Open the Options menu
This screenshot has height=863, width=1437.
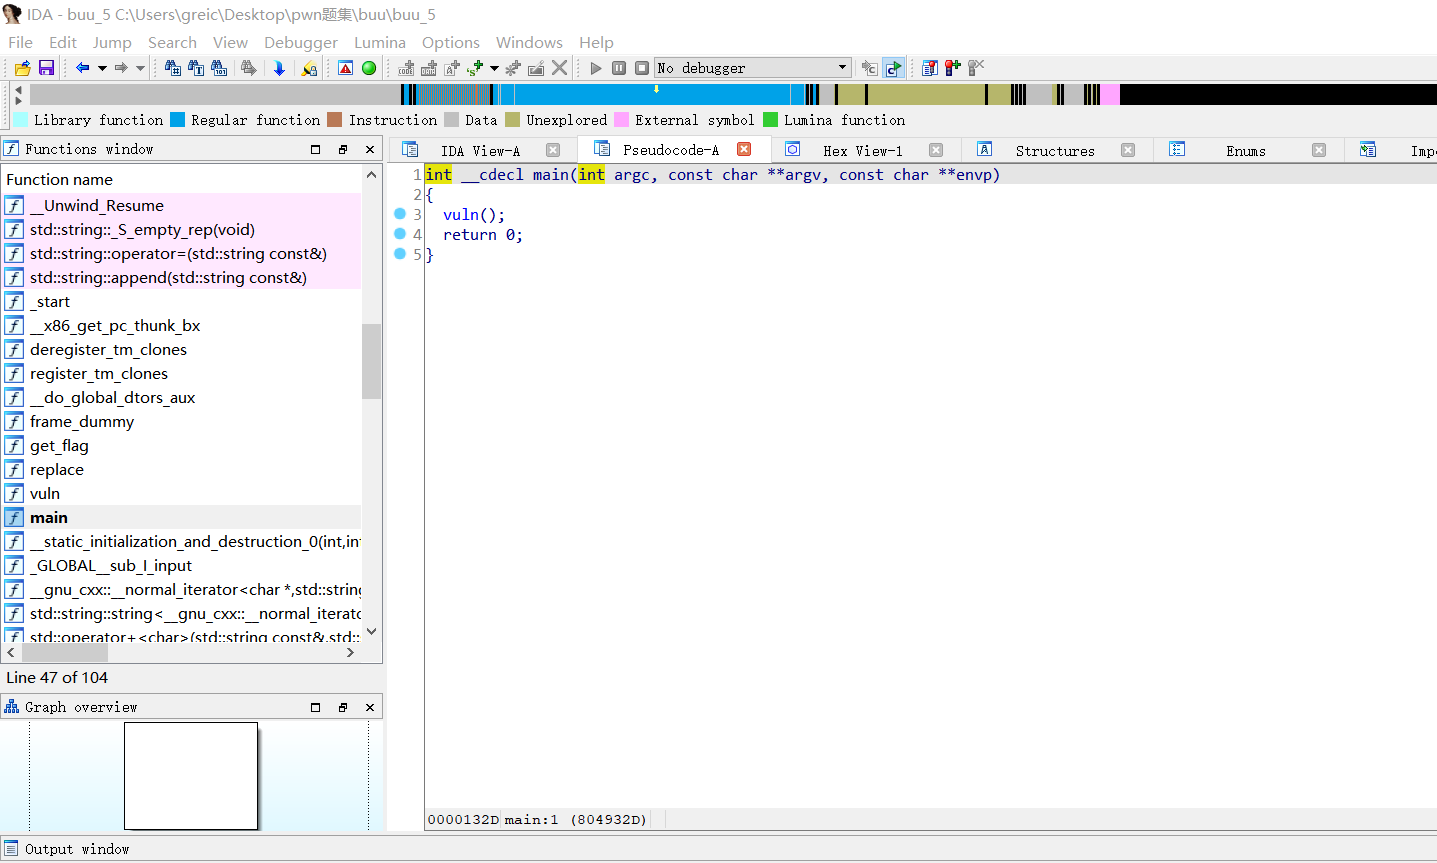tap(451, 42)
